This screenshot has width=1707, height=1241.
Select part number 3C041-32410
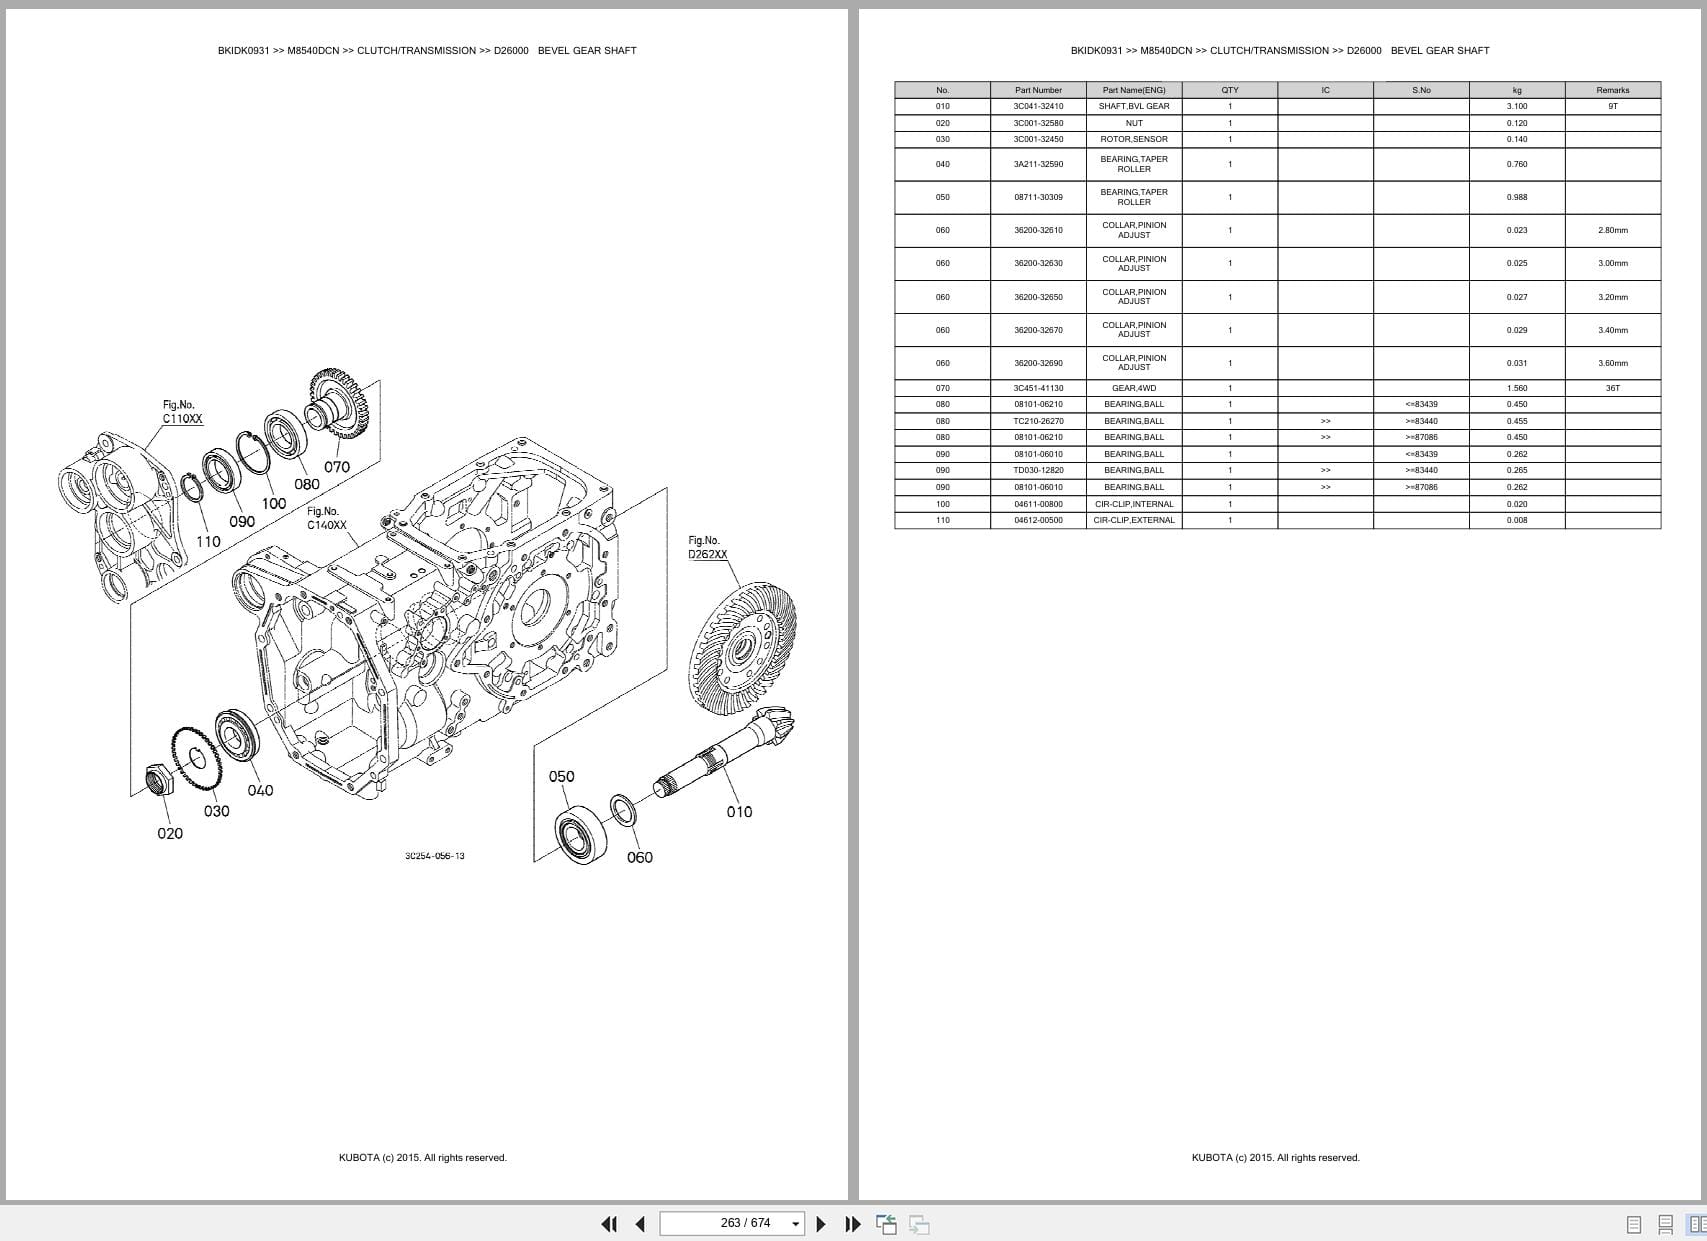point(1038,106)
